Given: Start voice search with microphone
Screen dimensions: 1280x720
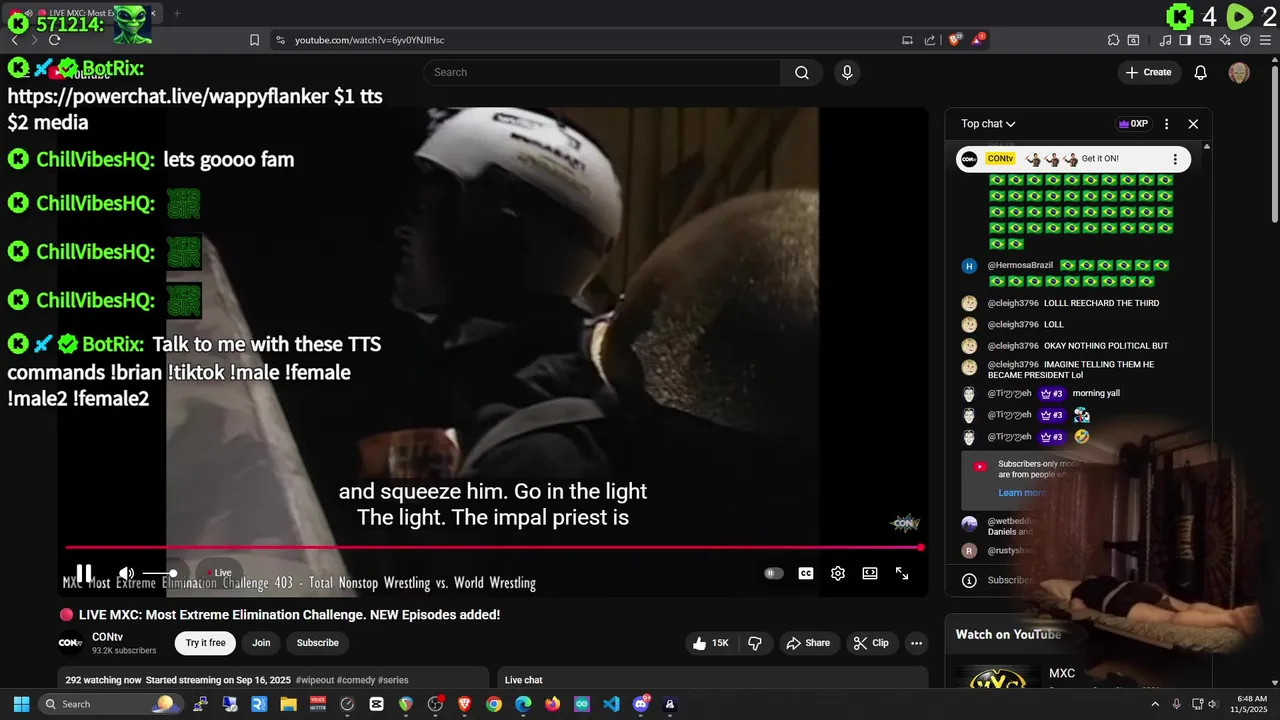Looking at the screenshot, I should point(847,72).
